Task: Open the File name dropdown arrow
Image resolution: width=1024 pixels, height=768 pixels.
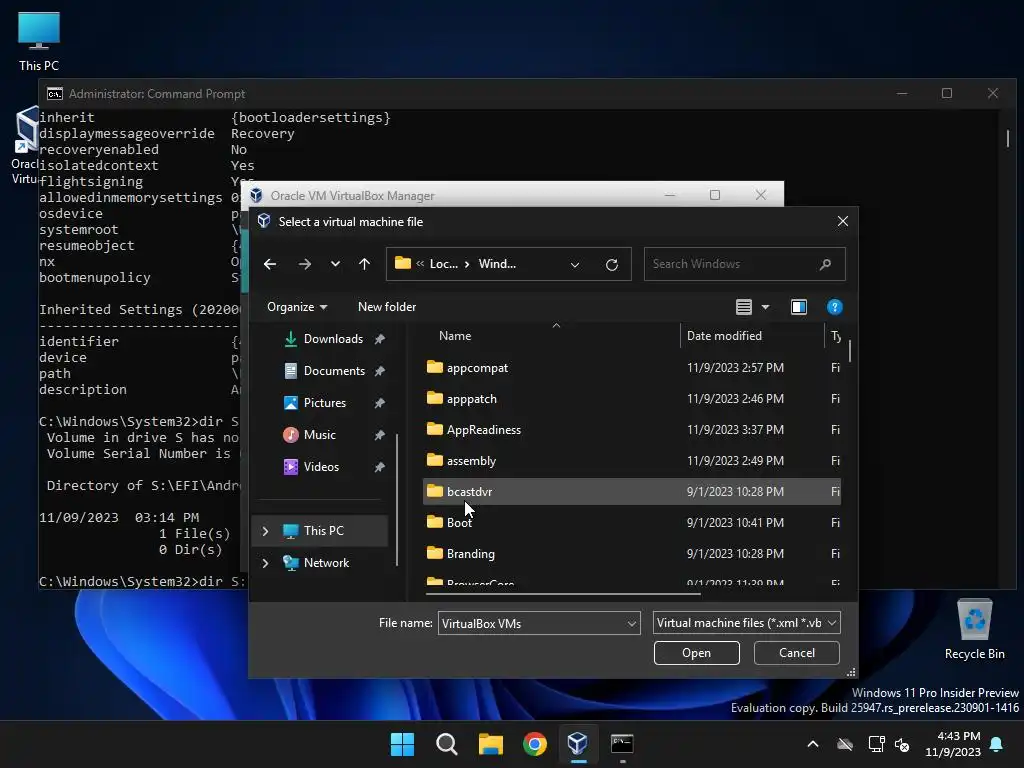Action: [x=632, y=623]
